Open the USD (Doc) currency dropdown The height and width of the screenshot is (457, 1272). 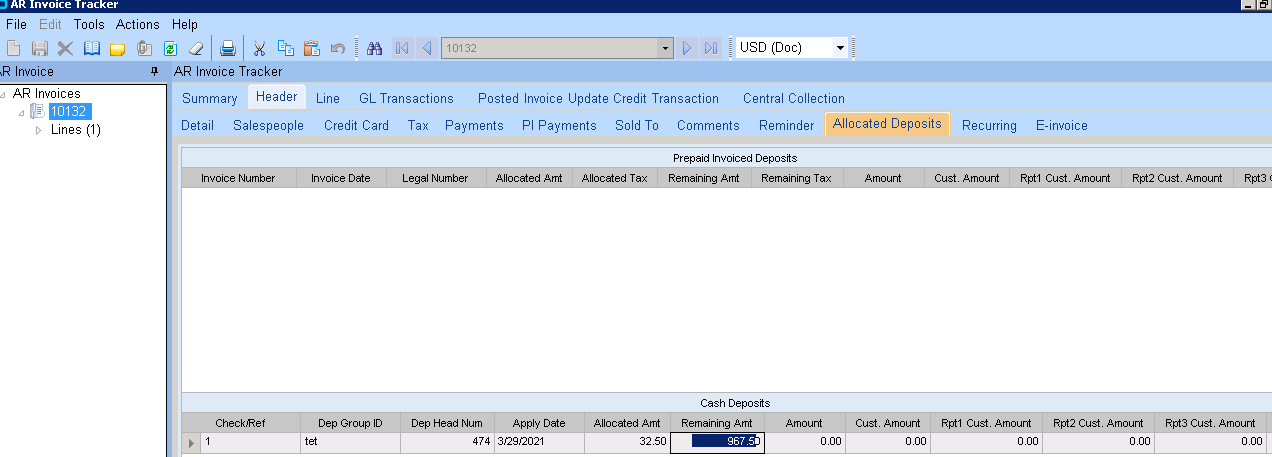(x=840, y=48)
